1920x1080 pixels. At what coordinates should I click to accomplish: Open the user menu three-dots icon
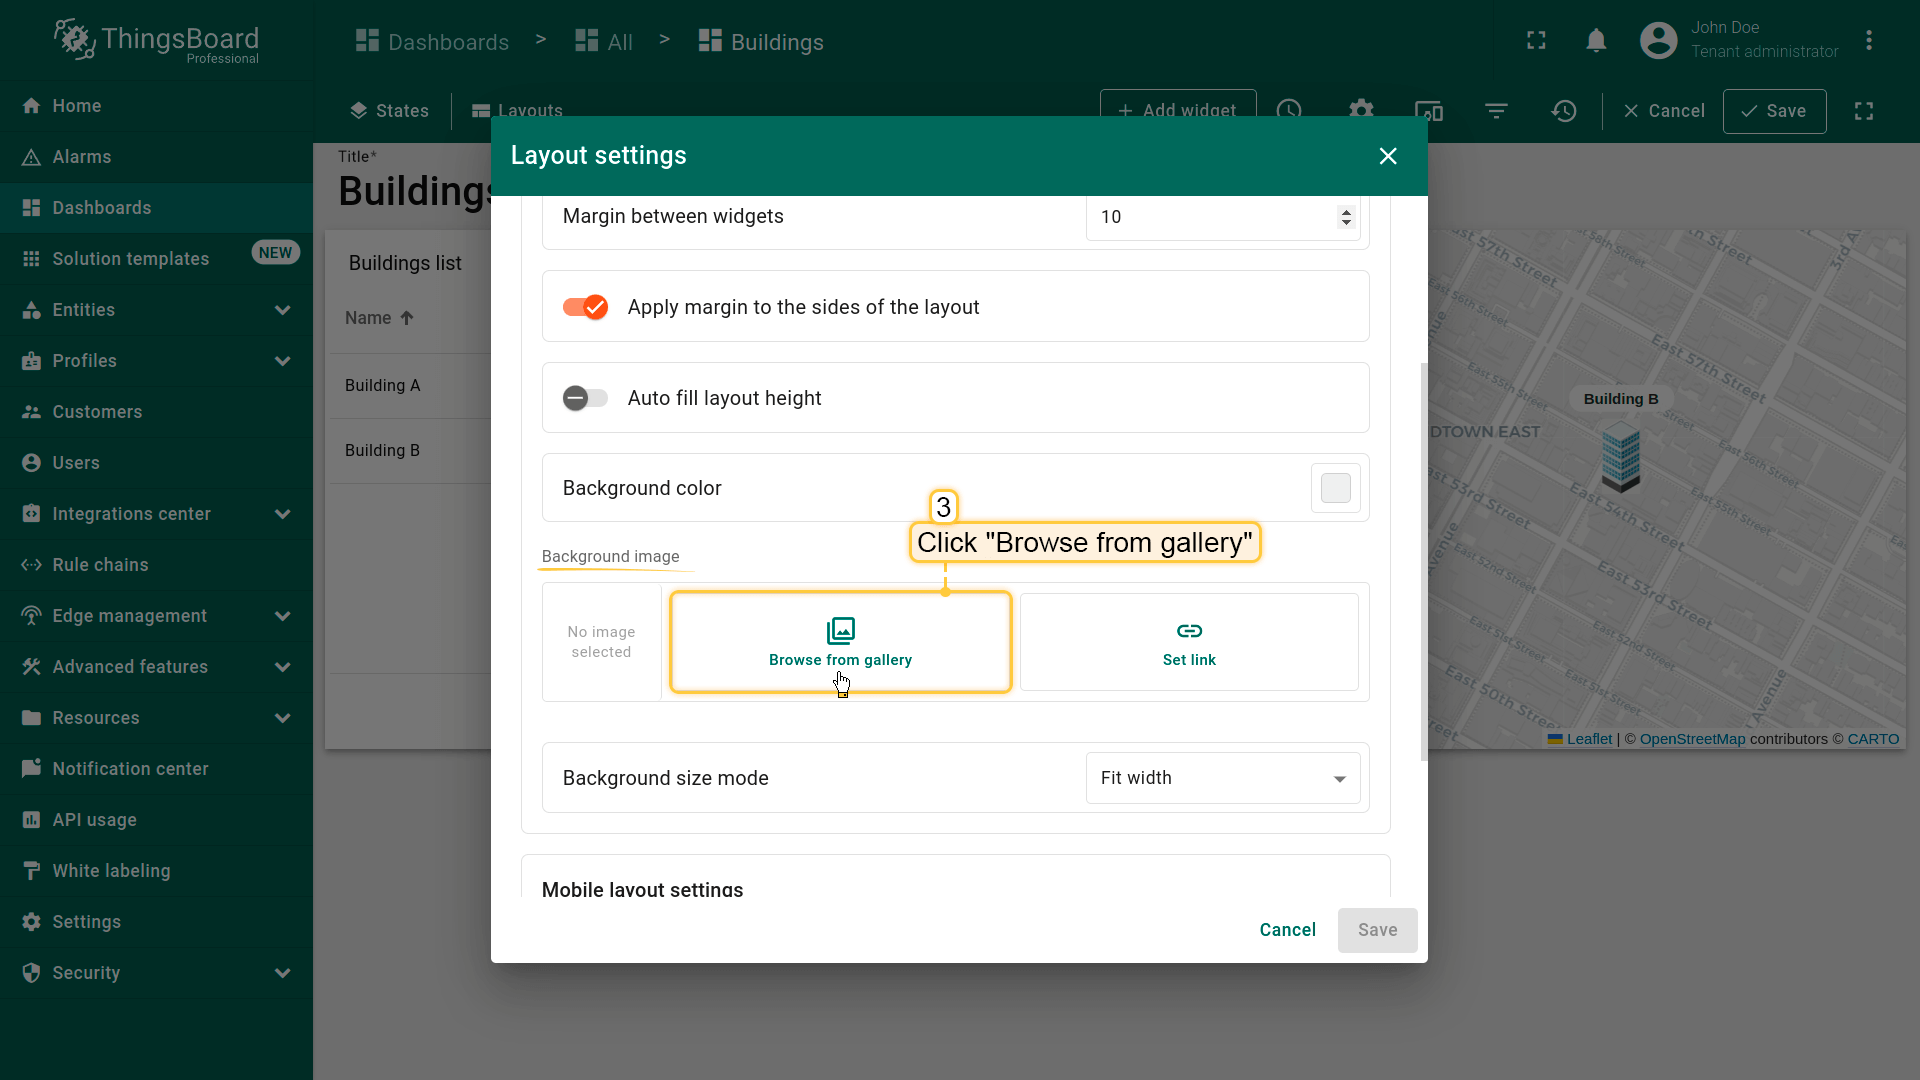[x=1868, y=41]
